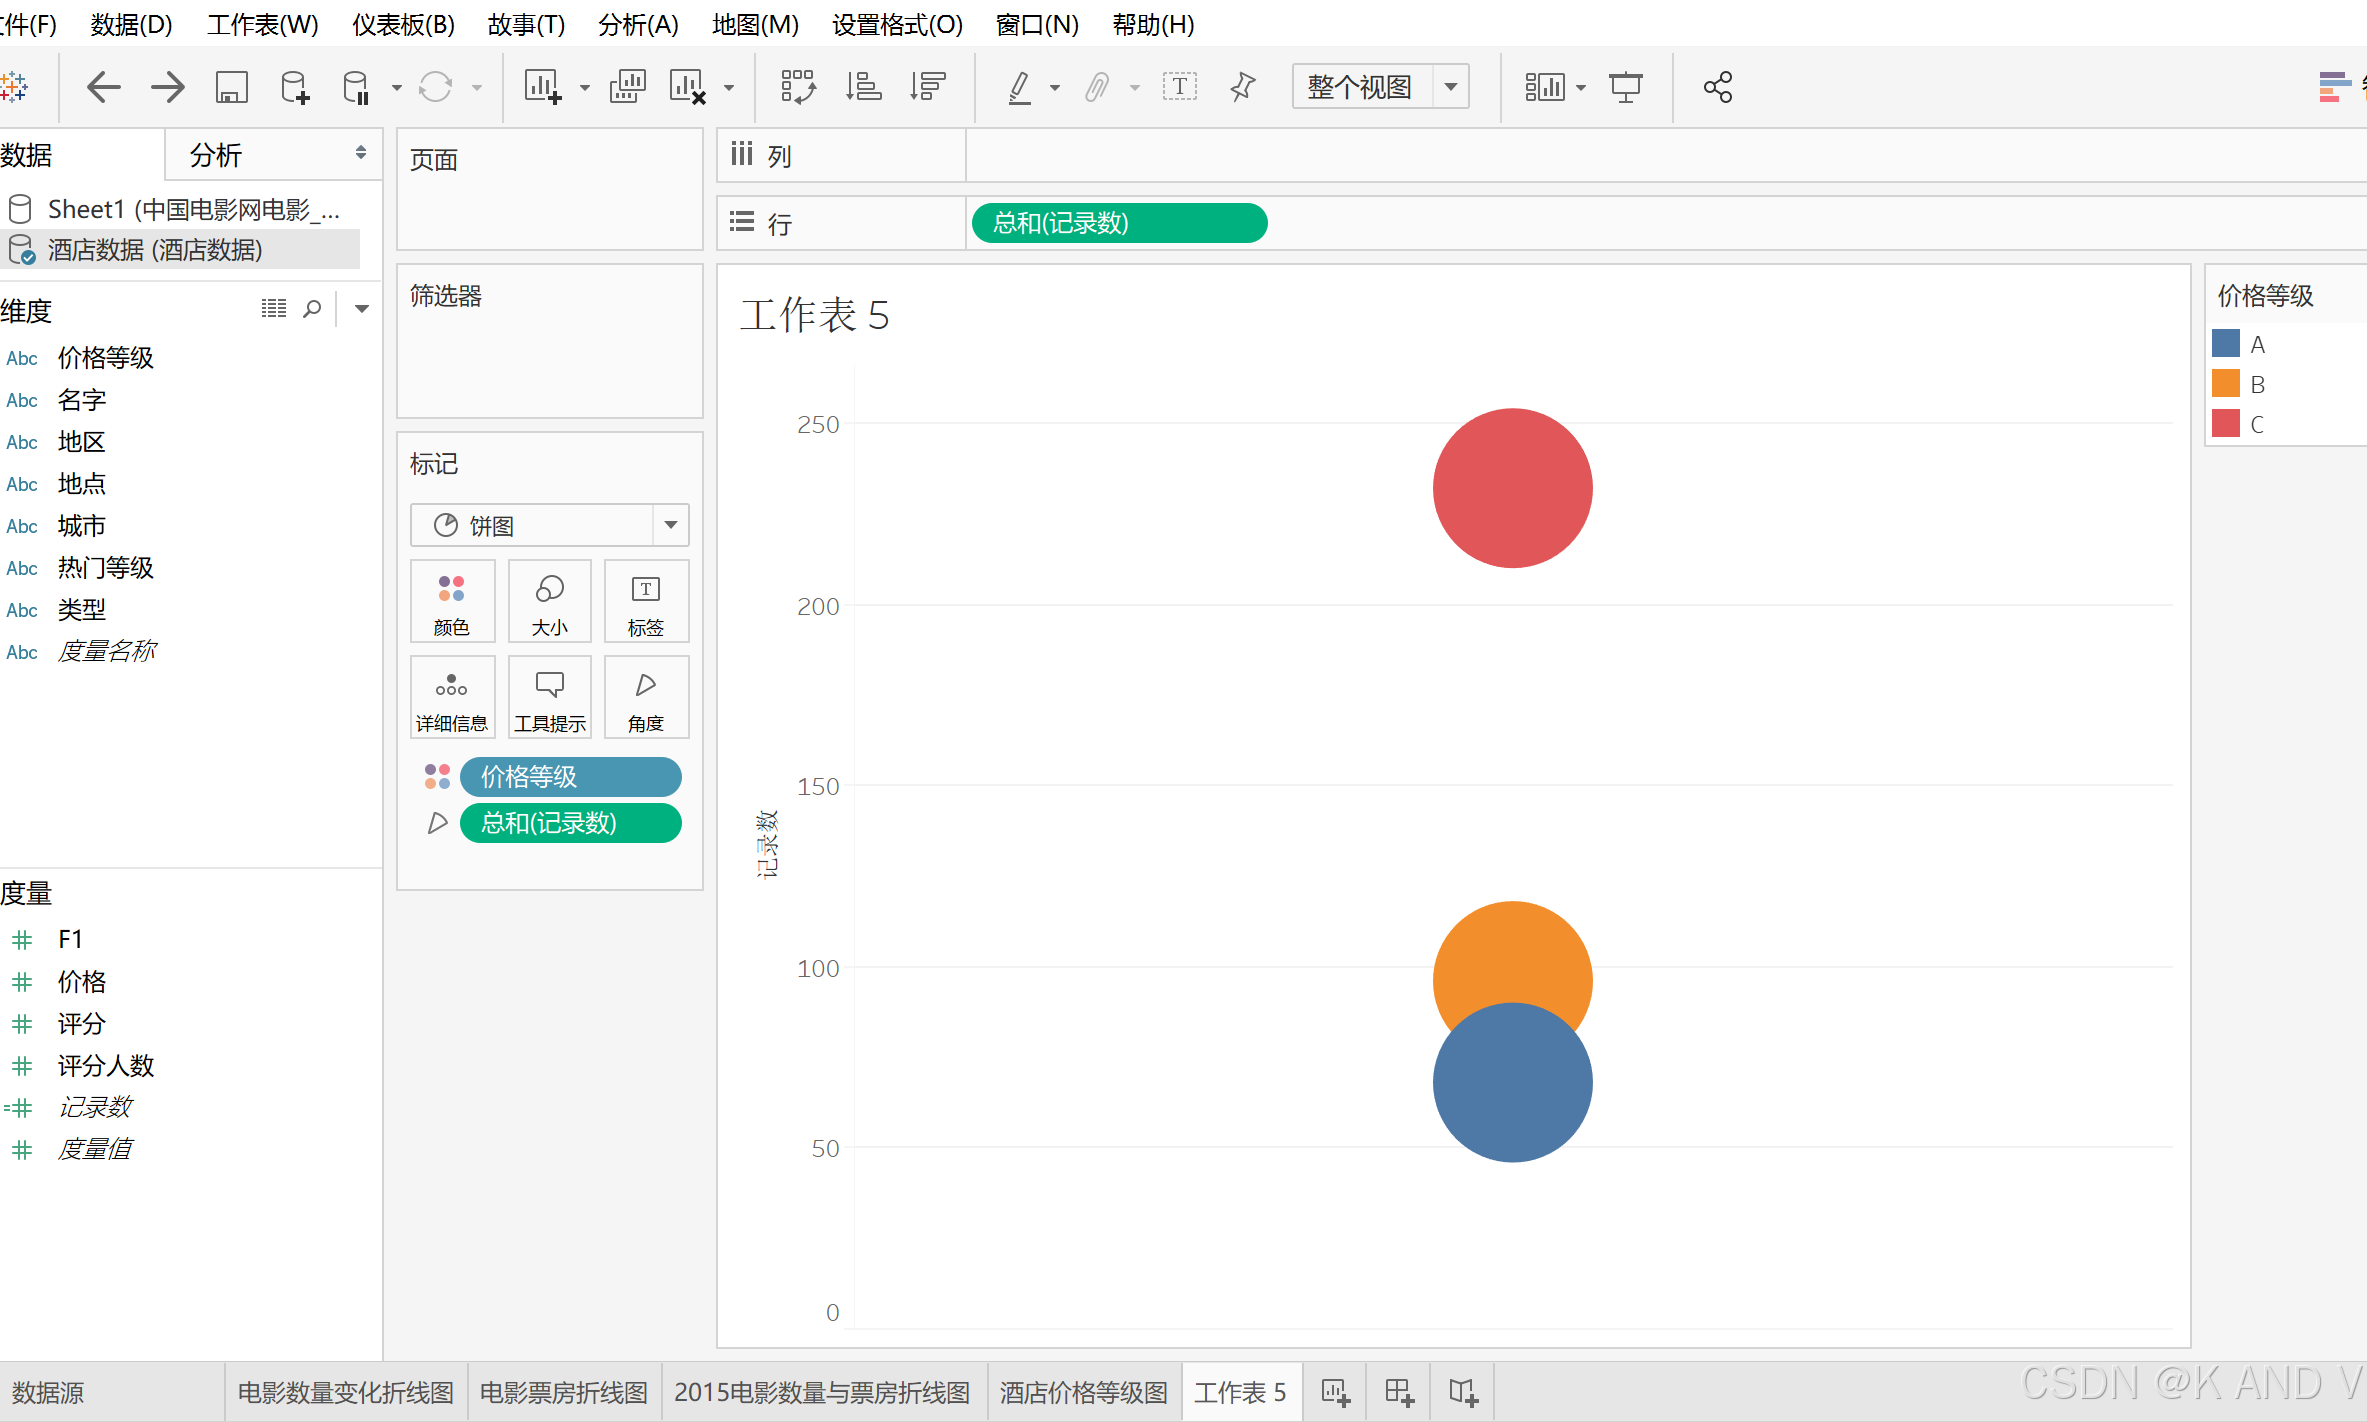Toggle the dimensions list view icon
2367x1422 pixels.
(x=273, y=309)
